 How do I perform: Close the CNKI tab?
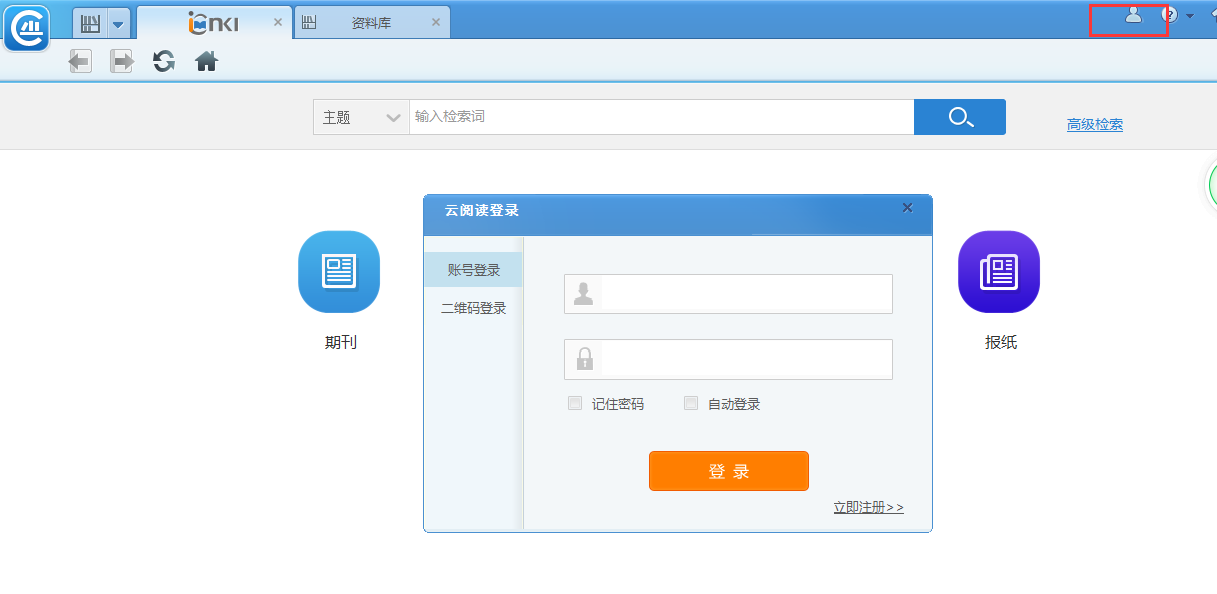coord(278,22)
